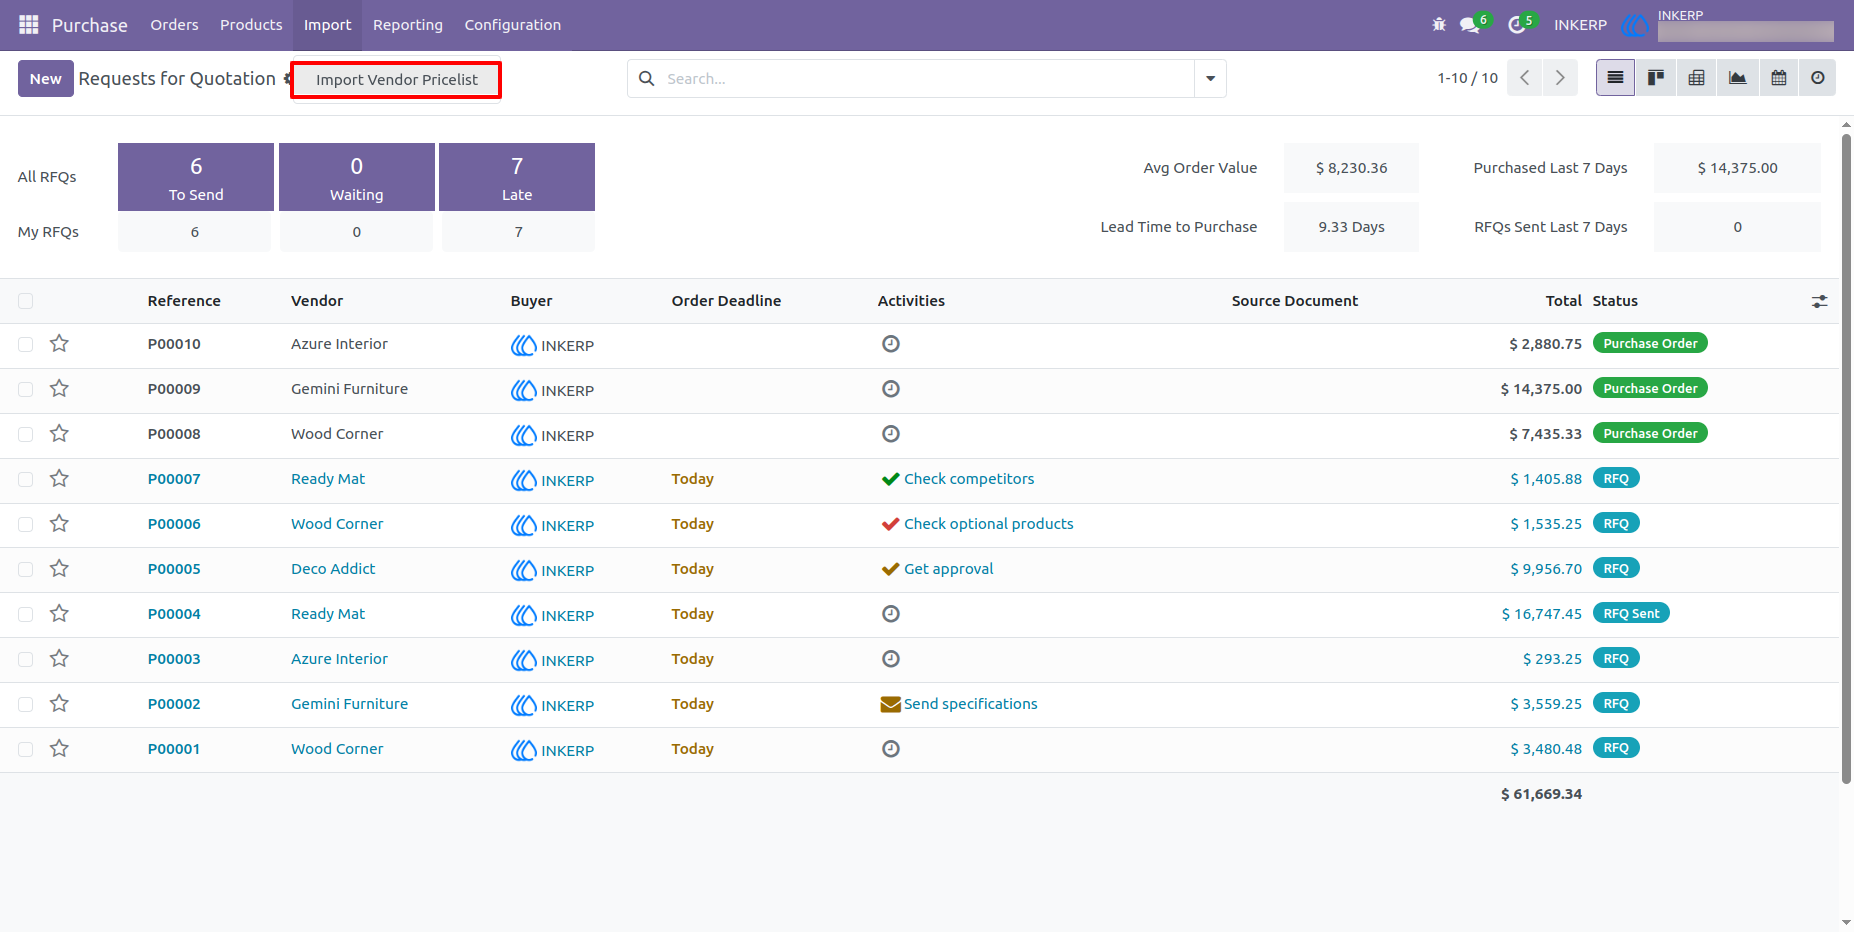
Task: Open the red check activity icon for P00006
Action: click(x=890, y=524)
